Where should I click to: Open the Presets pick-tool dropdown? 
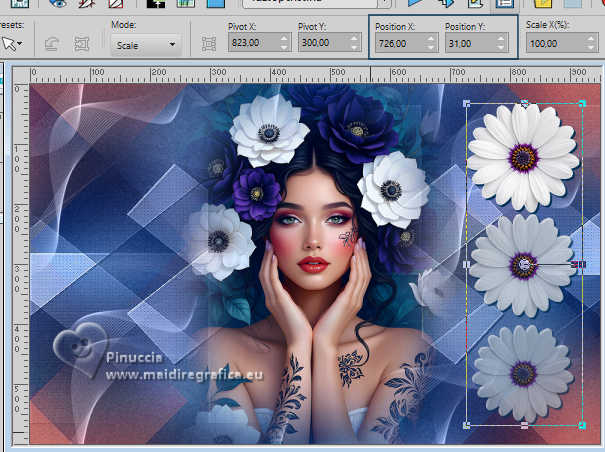[x=12, y=44]
